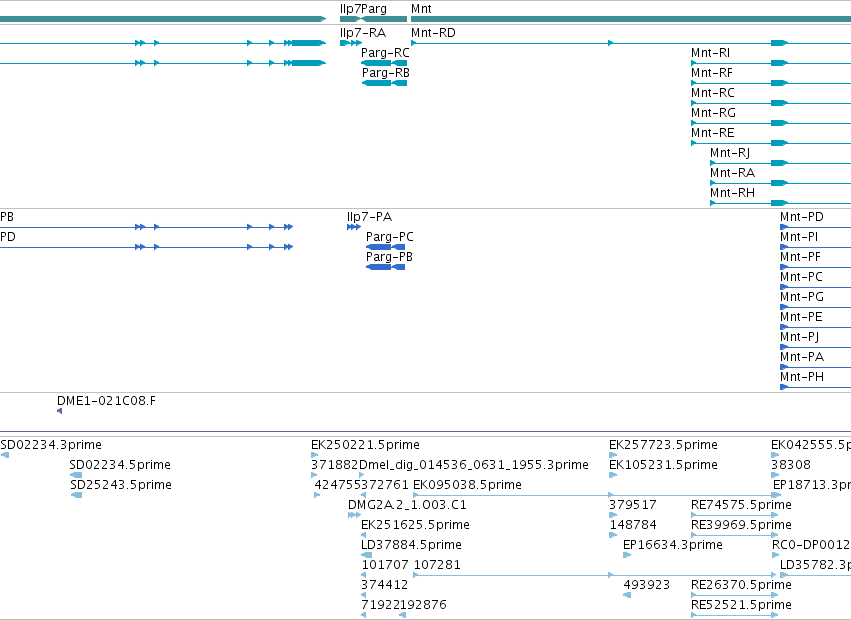Click the DMG2A2_1.003.C1 arrow glyph

click(354, 515)
